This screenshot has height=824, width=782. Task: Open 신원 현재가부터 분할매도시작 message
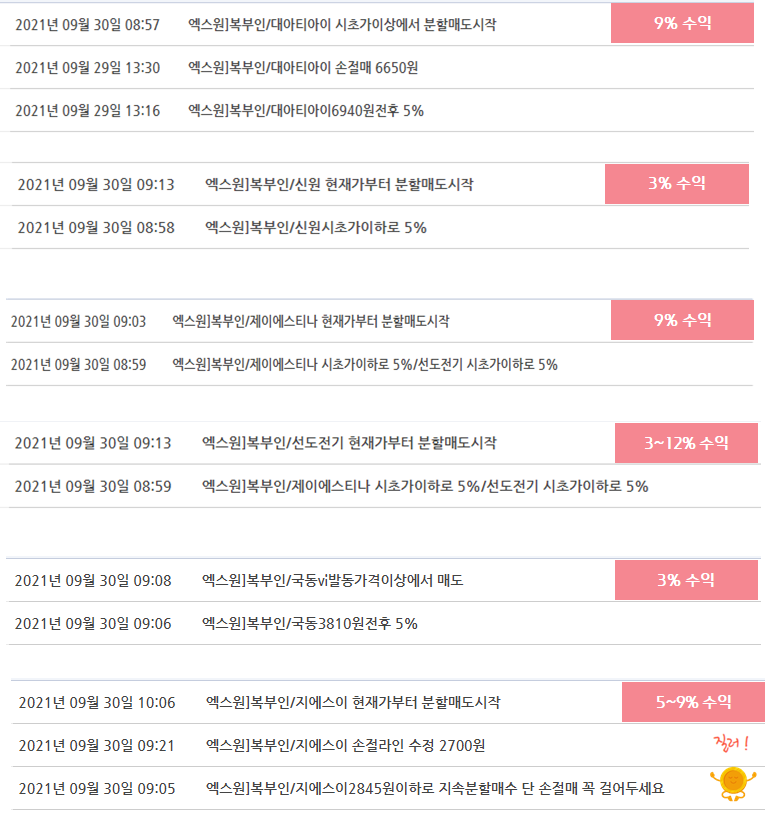point(339,184)
